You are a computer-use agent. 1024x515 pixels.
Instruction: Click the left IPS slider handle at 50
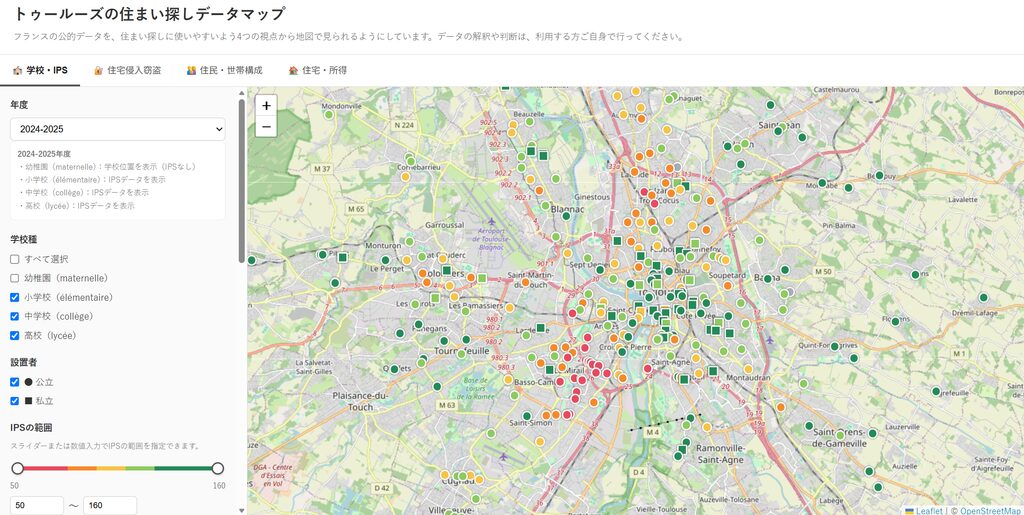point(18,468)
